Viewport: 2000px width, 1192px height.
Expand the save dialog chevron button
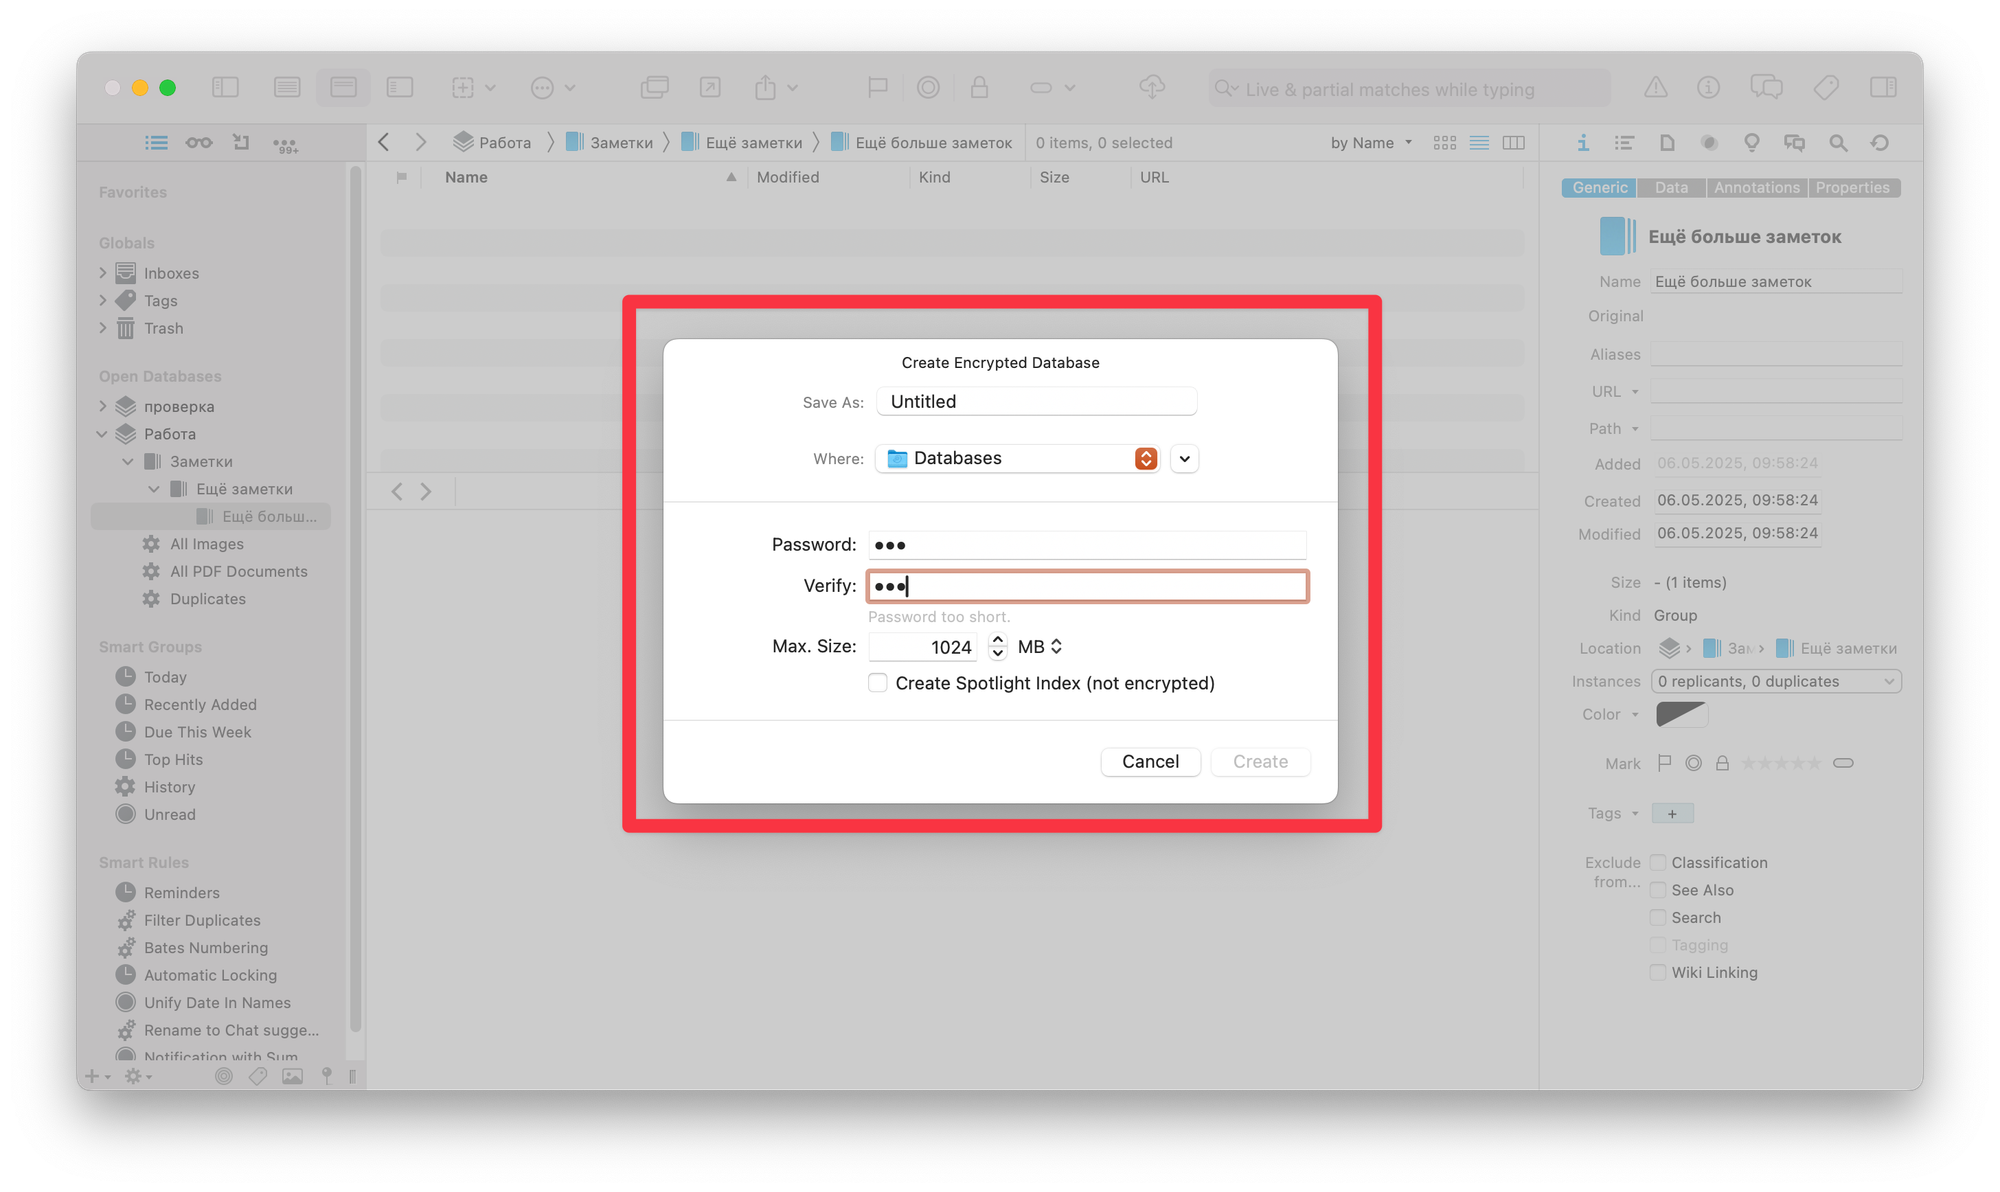[1184, 459]
